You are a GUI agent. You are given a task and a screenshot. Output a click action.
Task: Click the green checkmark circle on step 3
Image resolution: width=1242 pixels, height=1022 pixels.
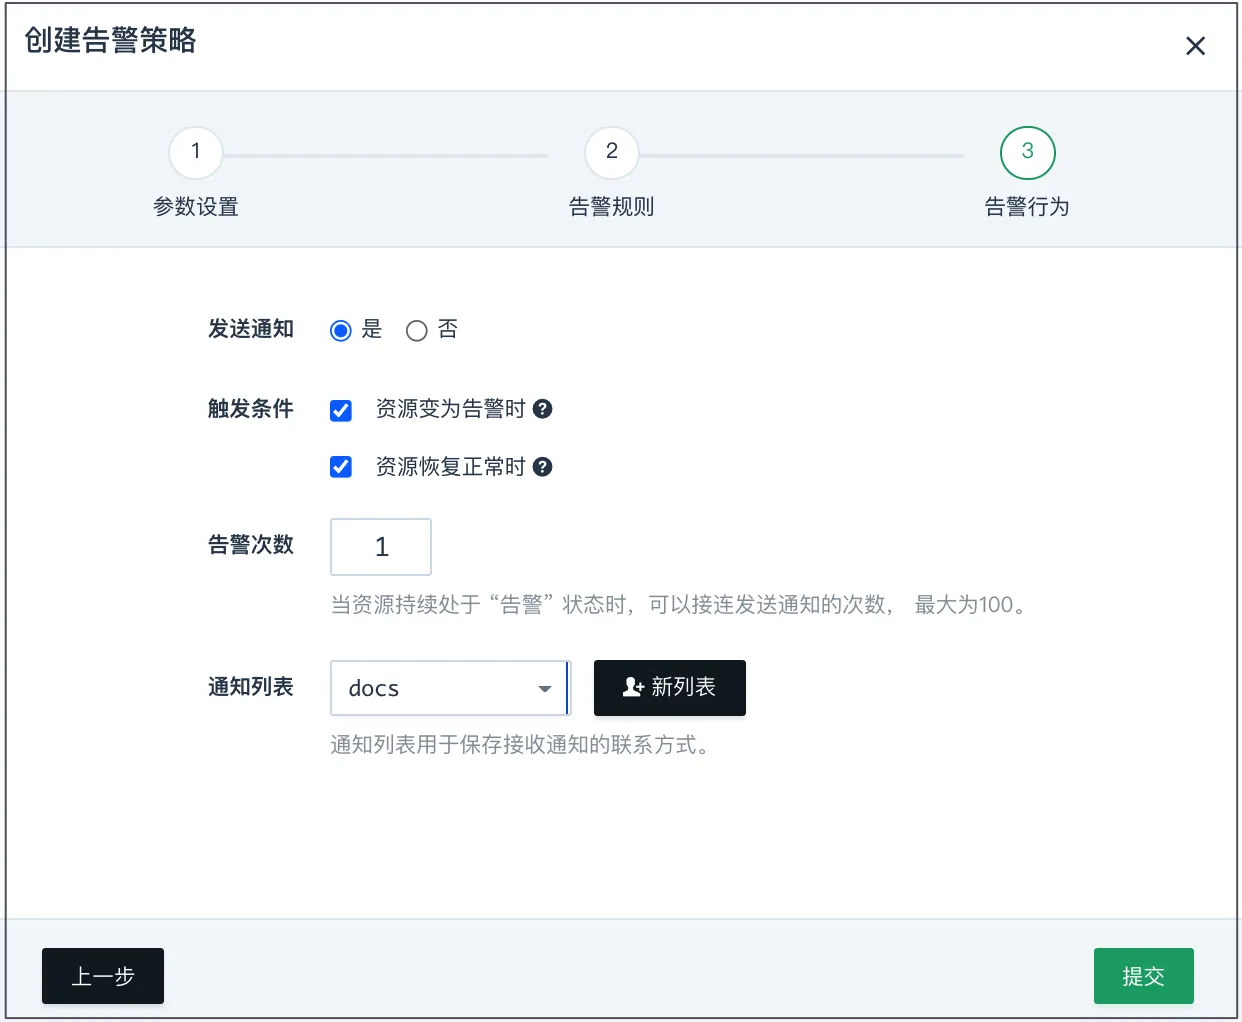(1027, 152)
